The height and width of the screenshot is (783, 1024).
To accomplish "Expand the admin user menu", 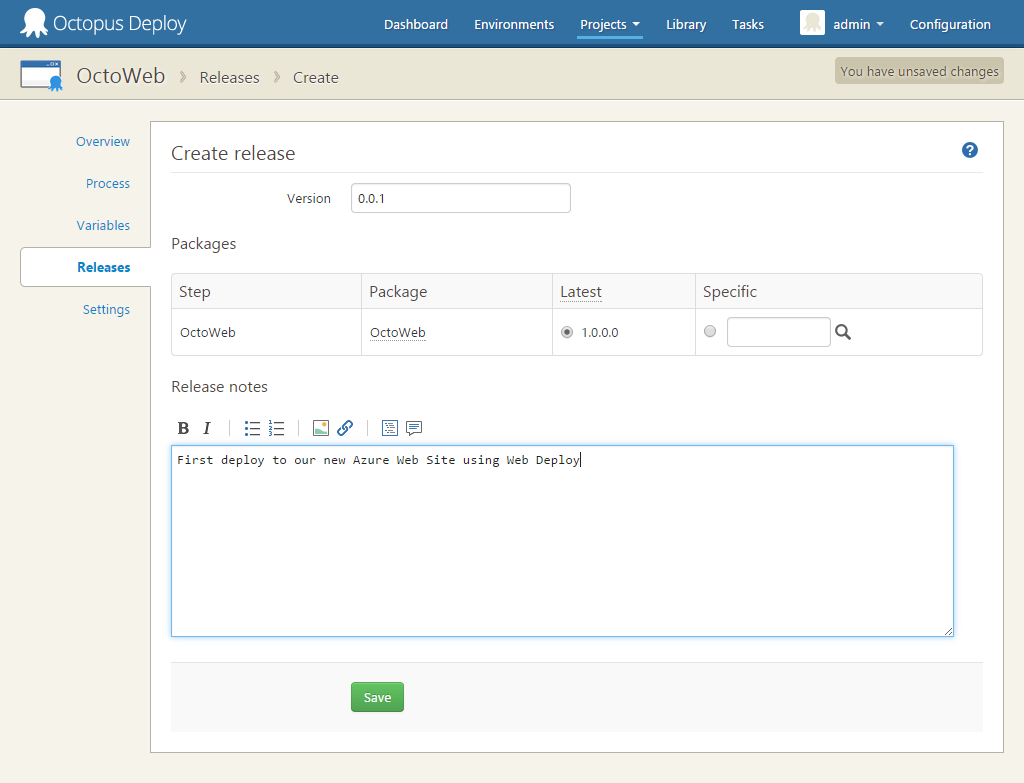I will [857, 24].
